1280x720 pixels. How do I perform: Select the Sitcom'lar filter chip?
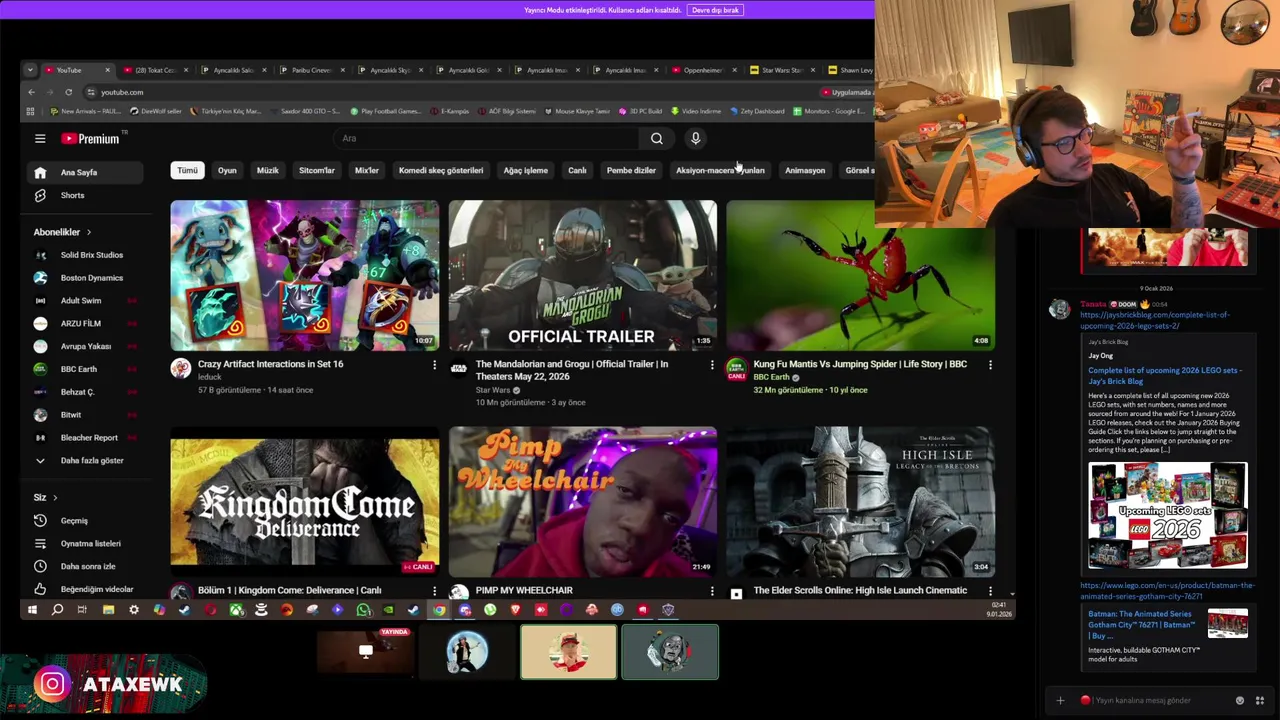point(317,170)
